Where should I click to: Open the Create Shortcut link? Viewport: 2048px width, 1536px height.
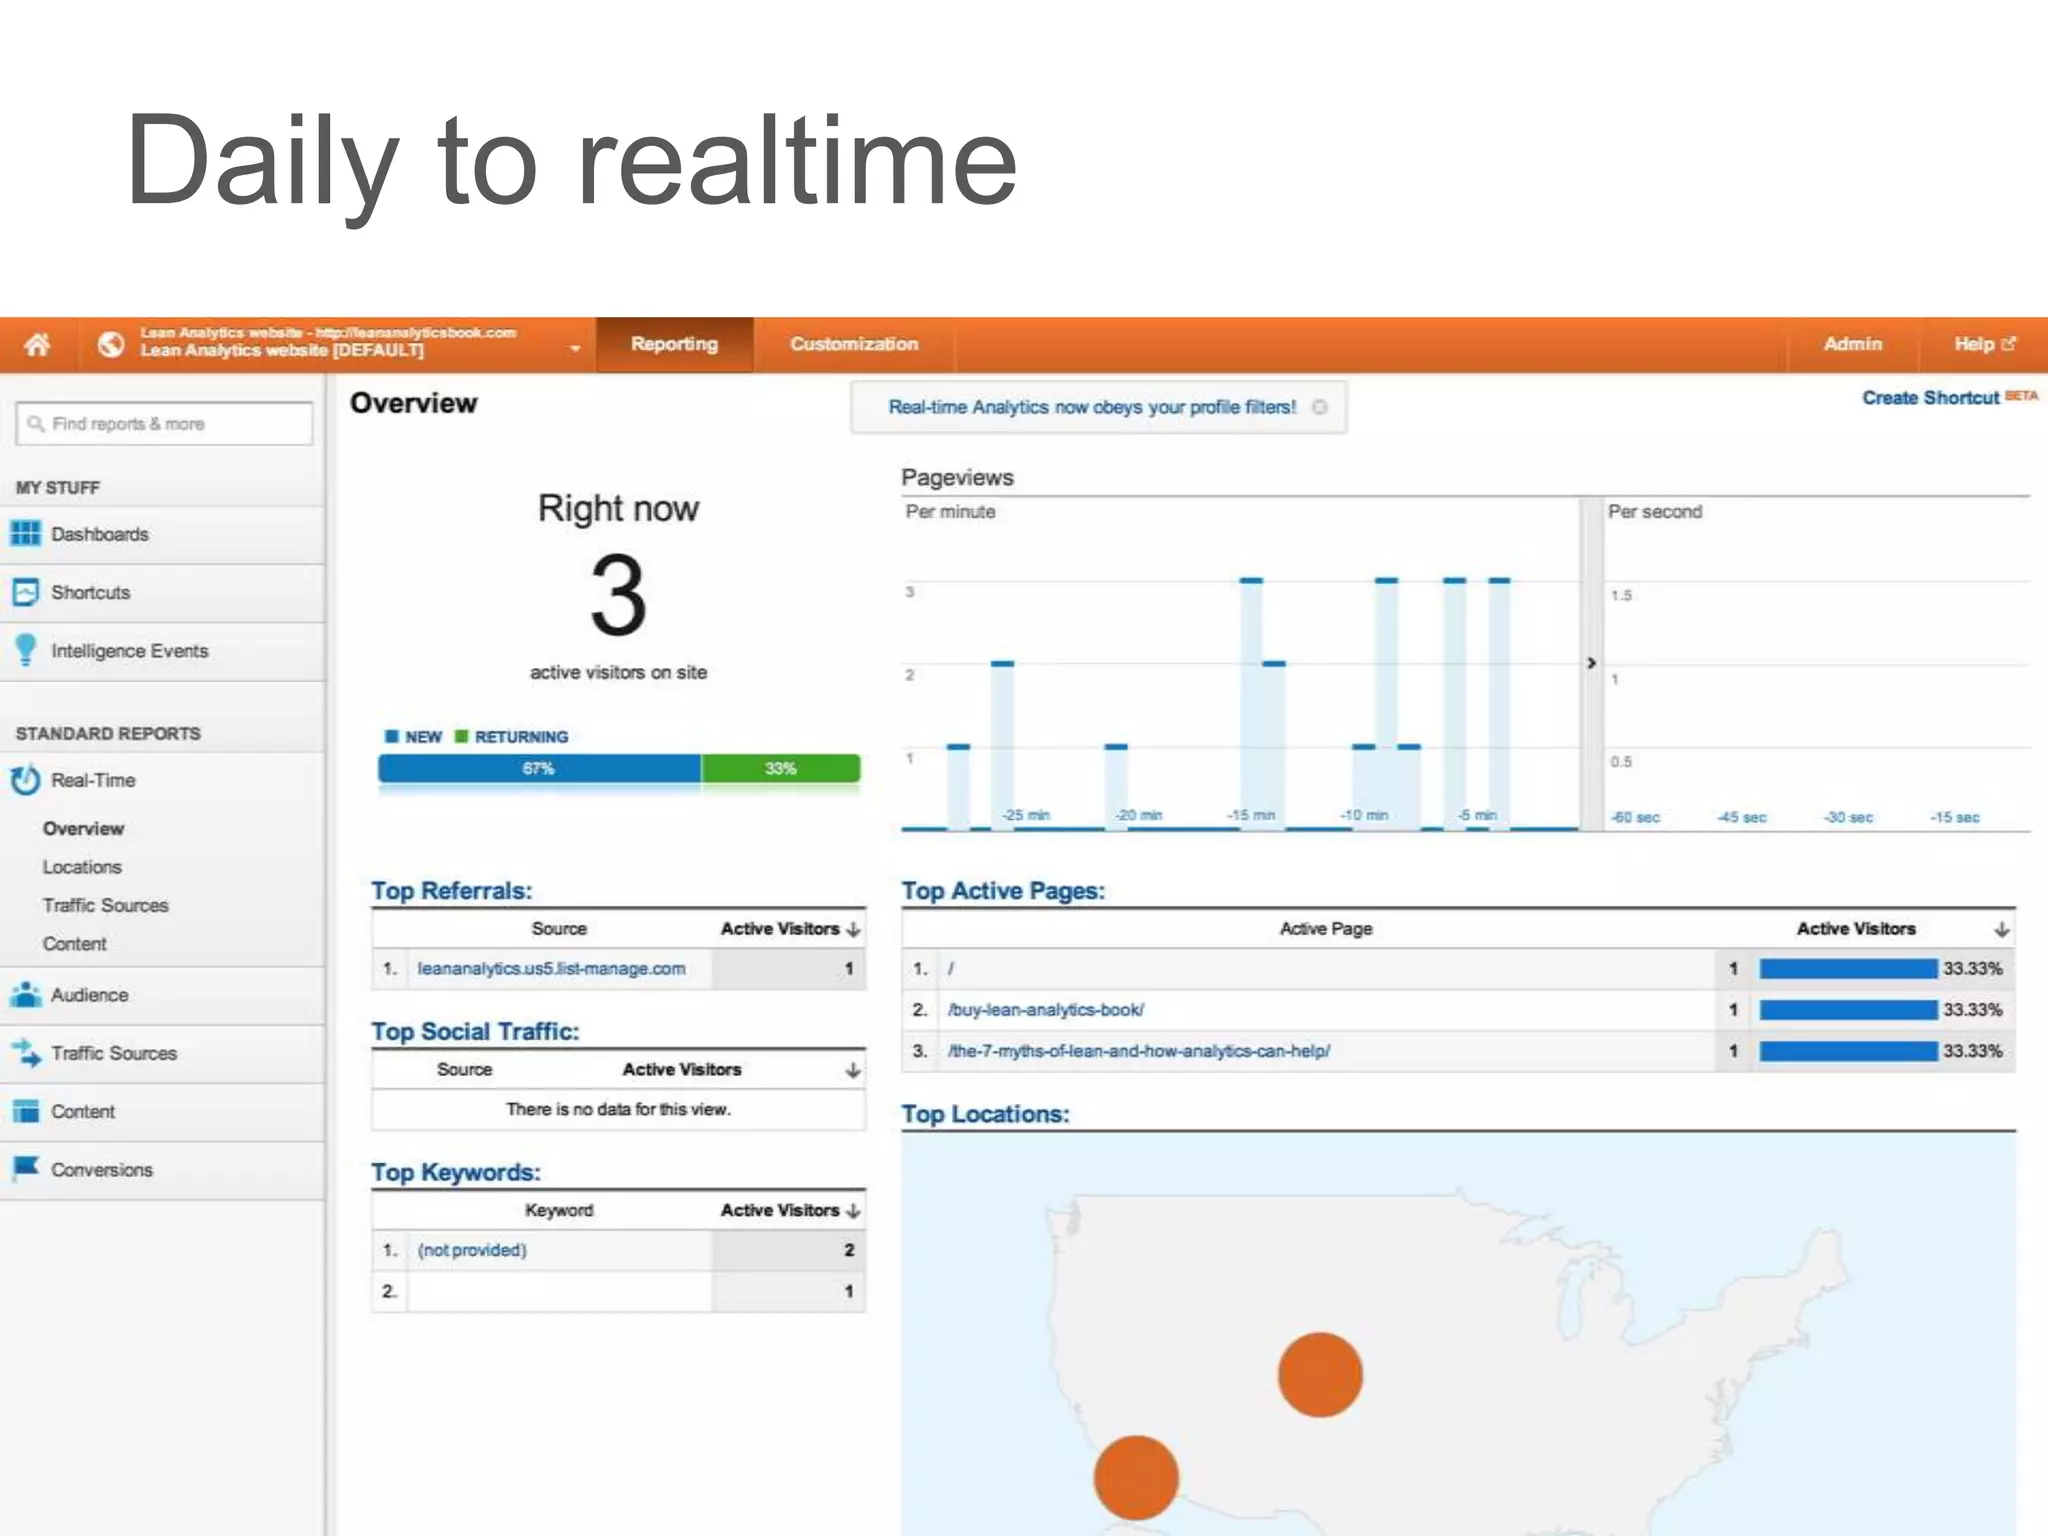[x=1929, y=398]
